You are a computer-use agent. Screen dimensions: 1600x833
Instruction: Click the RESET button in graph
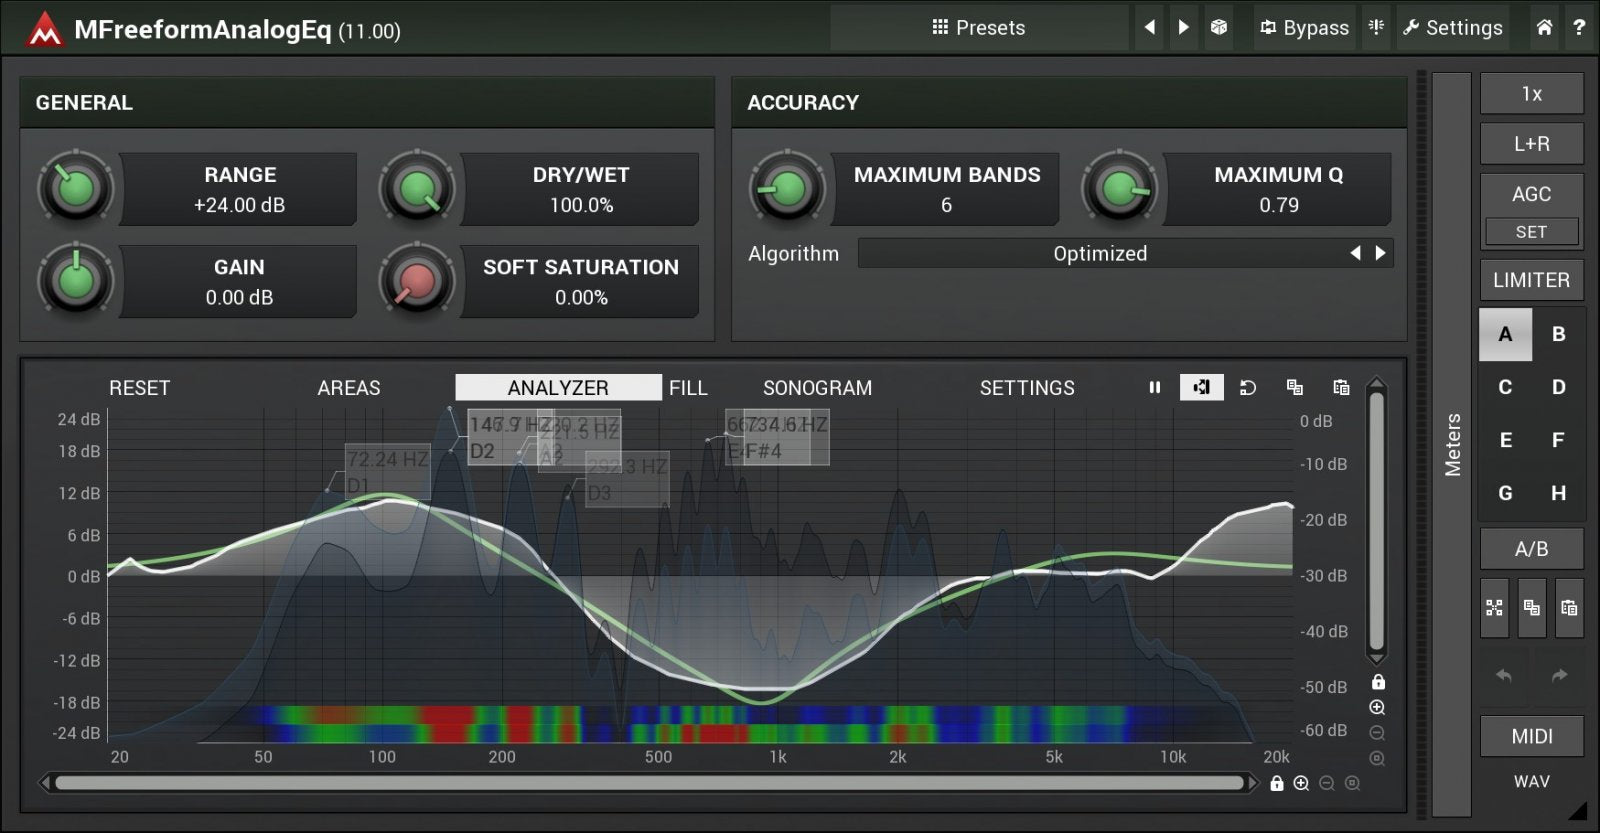coord(139,388)
